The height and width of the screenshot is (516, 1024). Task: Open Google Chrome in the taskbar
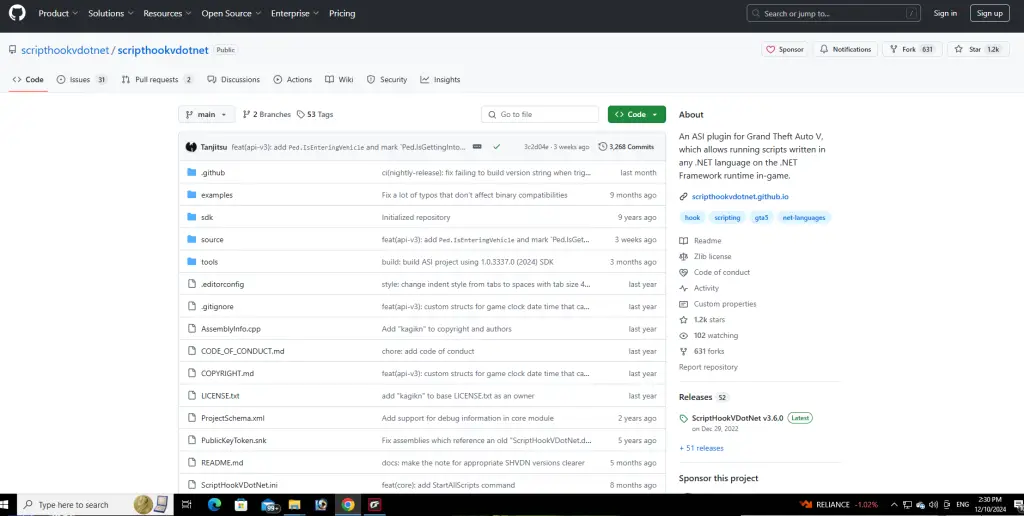(x=347, y=504)
